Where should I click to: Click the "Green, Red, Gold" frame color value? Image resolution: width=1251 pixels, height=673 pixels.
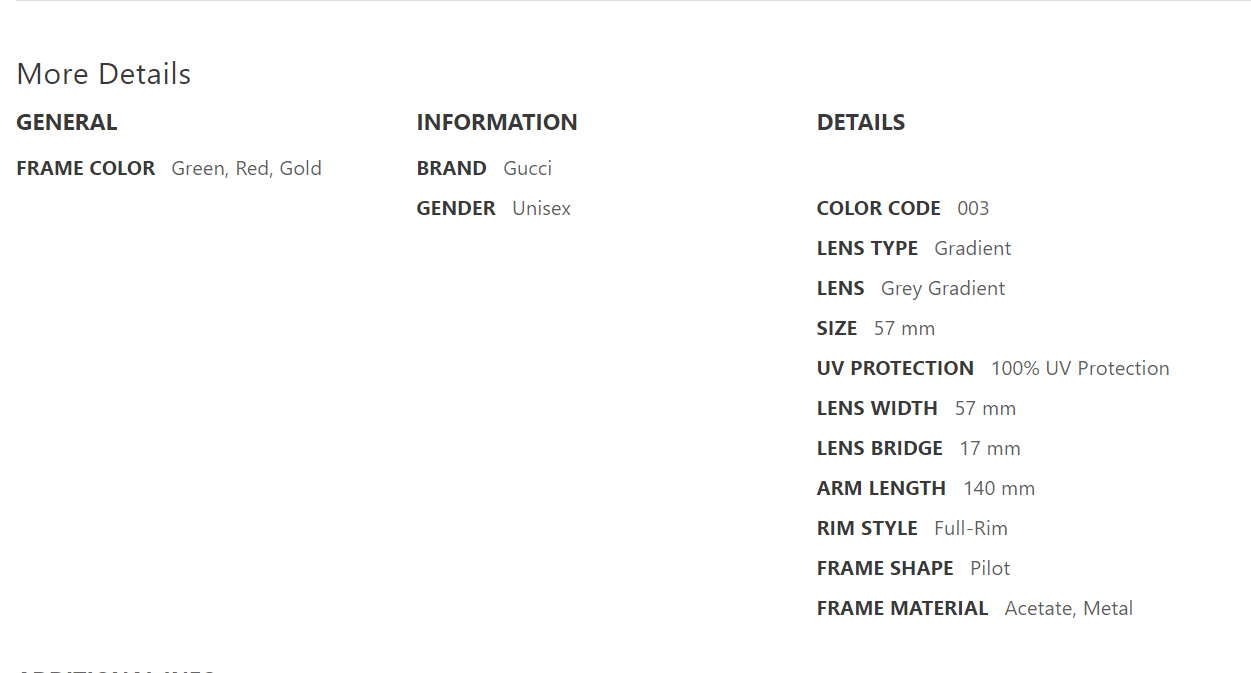[246, 168]
